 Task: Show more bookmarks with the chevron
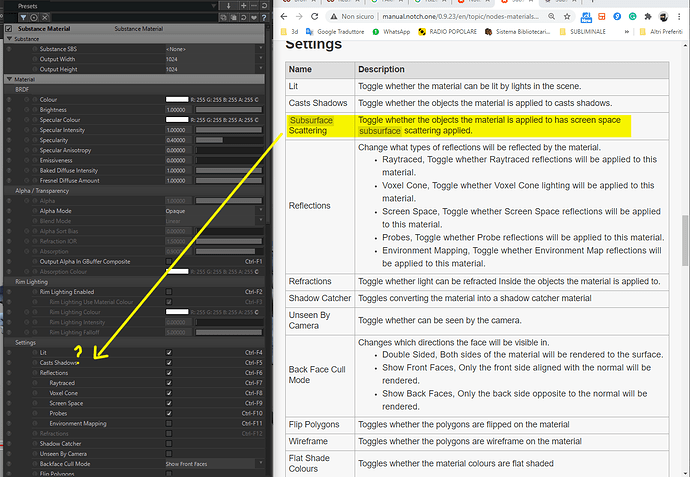click(x=627, y=32)
